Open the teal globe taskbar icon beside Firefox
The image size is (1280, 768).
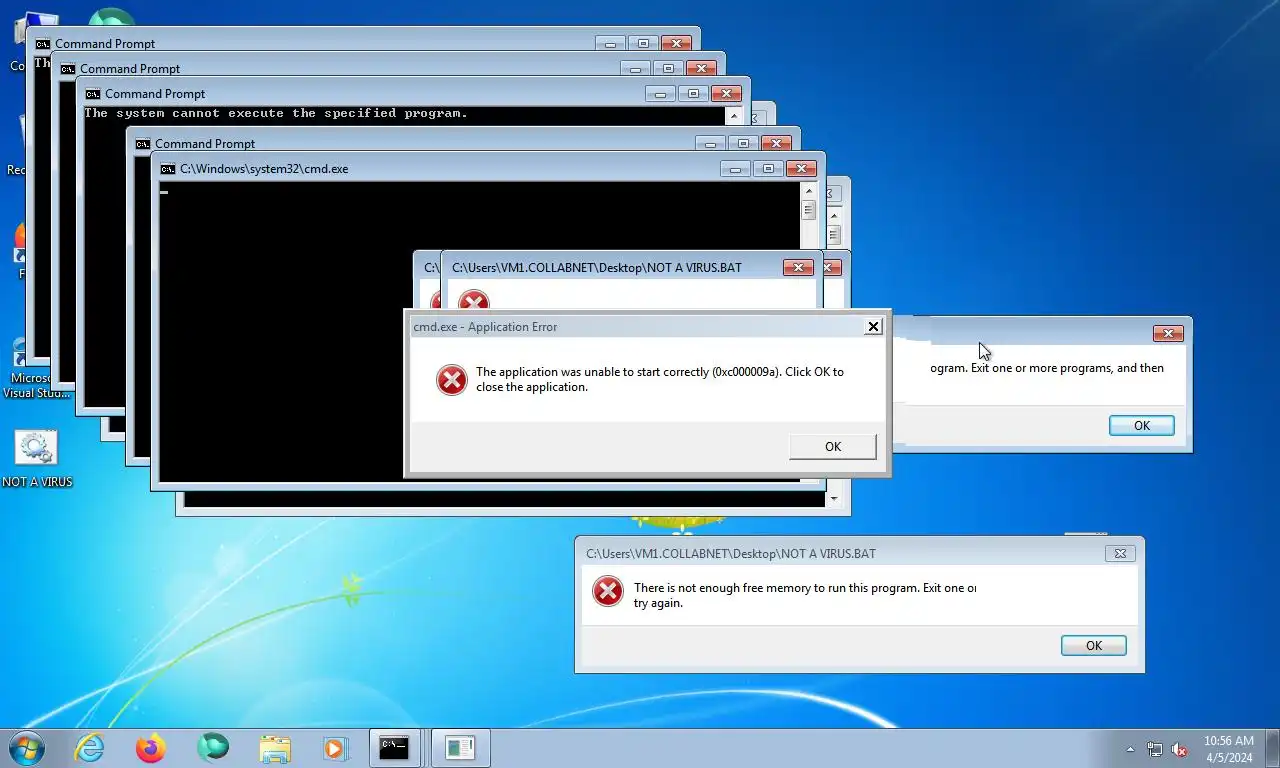[212, 747]
